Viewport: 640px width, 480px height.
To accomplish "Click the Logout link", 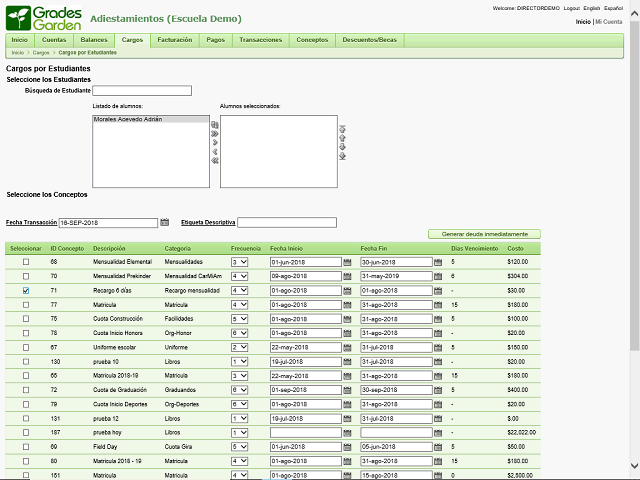I will tap(571, 8).
